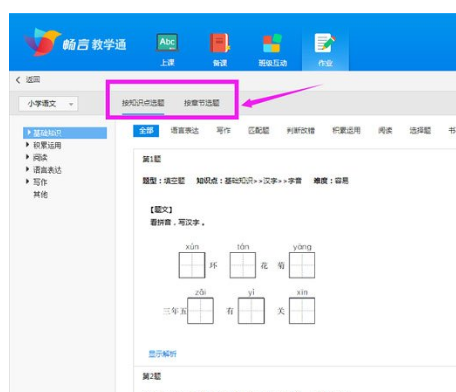Click the character box under xīn
This screenshot has height=392, width=456.
coord(302,311)
